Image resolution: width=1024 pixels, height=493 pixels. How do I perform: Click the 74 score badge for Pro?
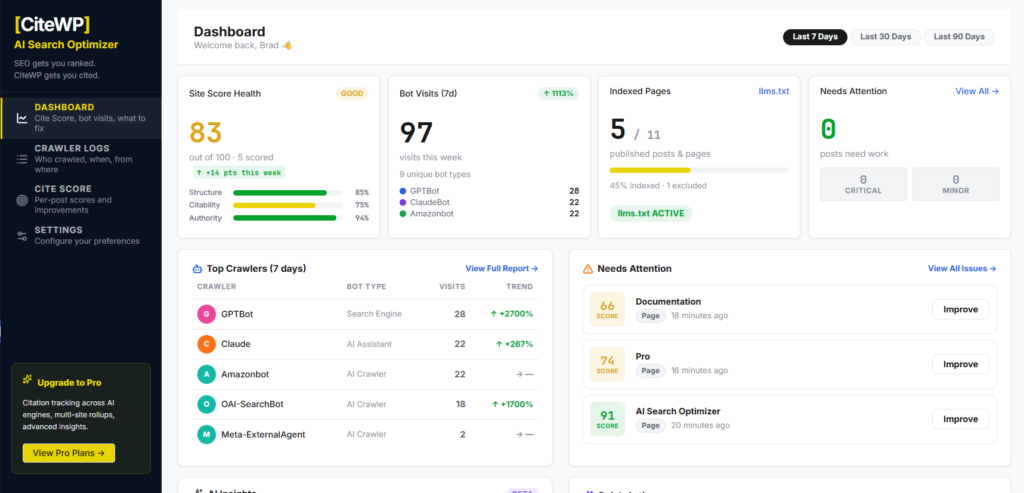pos(607,364)
